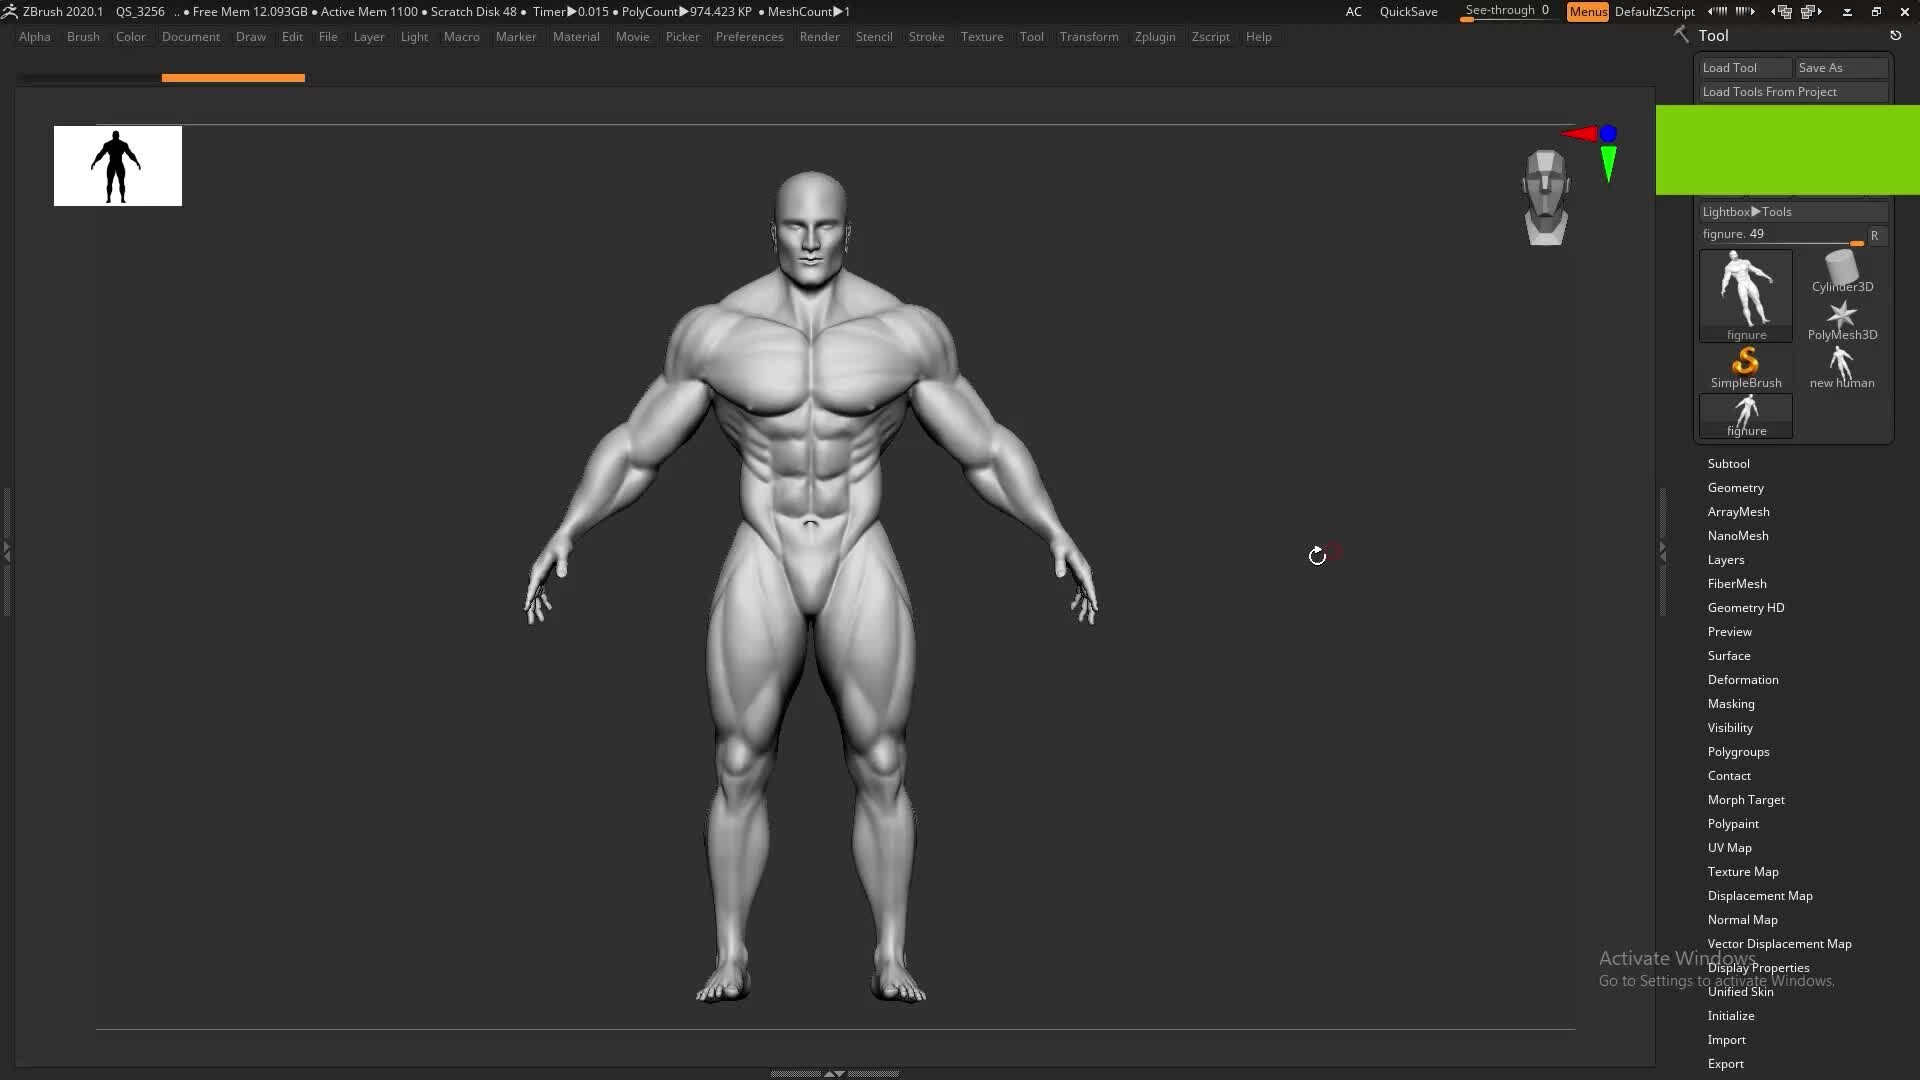Image resolution: width=1920 pixels, height=1080 pixels.
Task: Click the ZBrush logo in the title bar
Action: click(10, 11)
